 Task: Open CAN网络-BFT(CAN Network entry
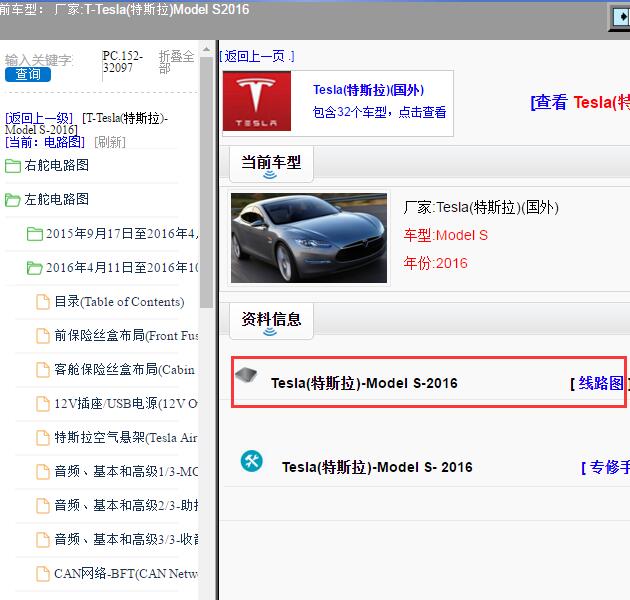(x=126, y=573)
